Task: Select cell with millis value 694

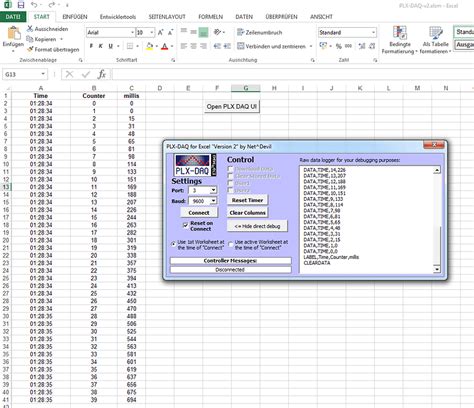Action: coord(131,400)
